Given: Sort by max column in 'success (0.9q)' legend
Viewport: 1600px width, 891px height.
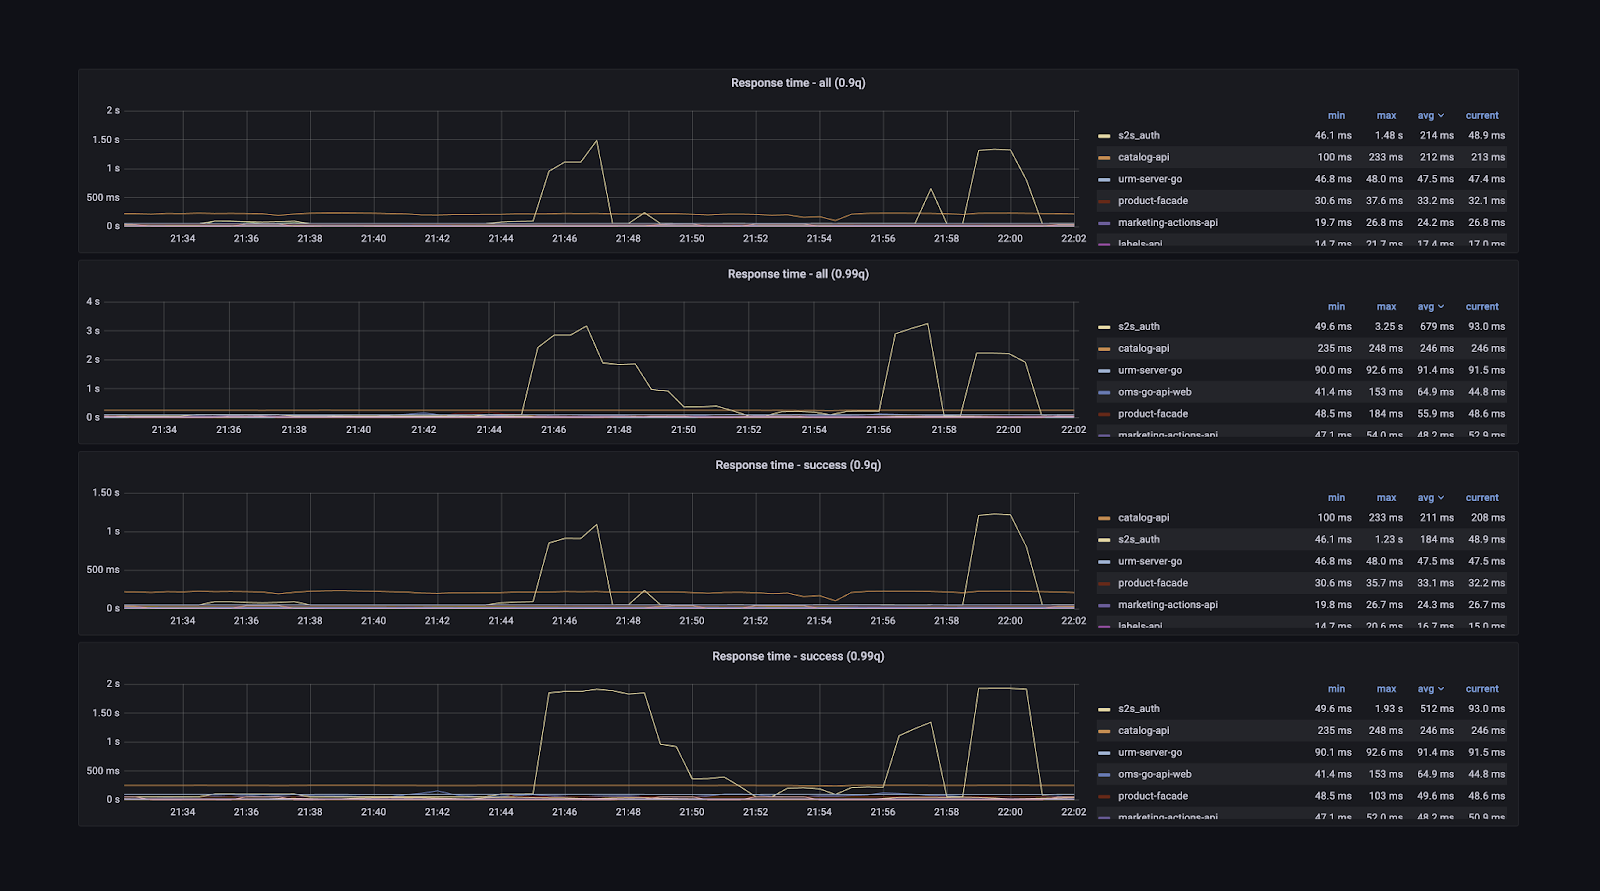Looking at the screenshot, I should 1386,498.
